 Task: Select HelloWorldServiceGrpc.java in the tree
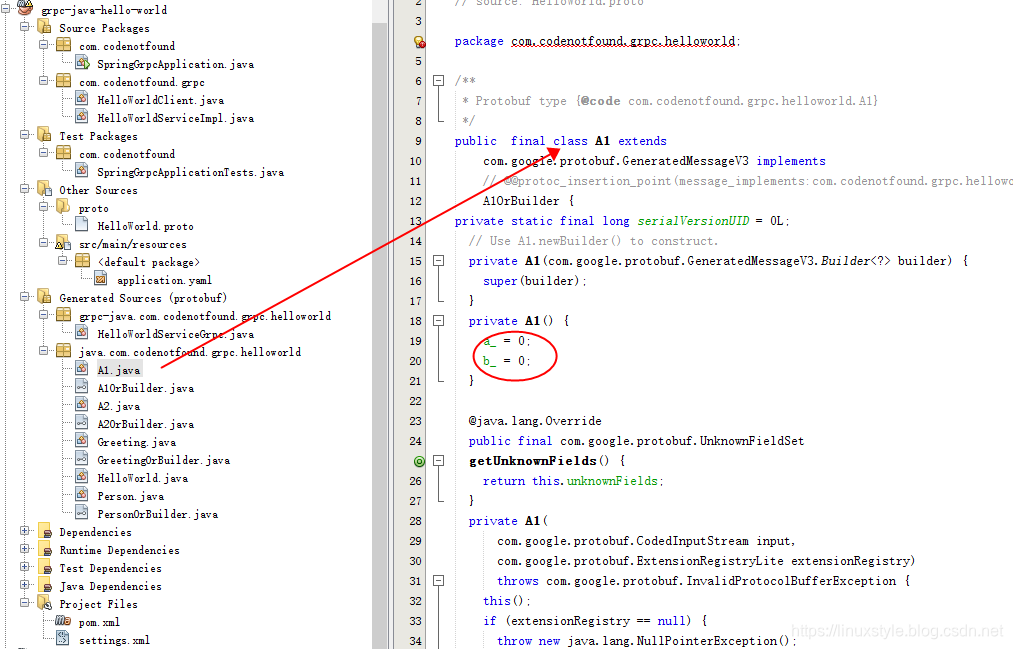coord(176,335)
